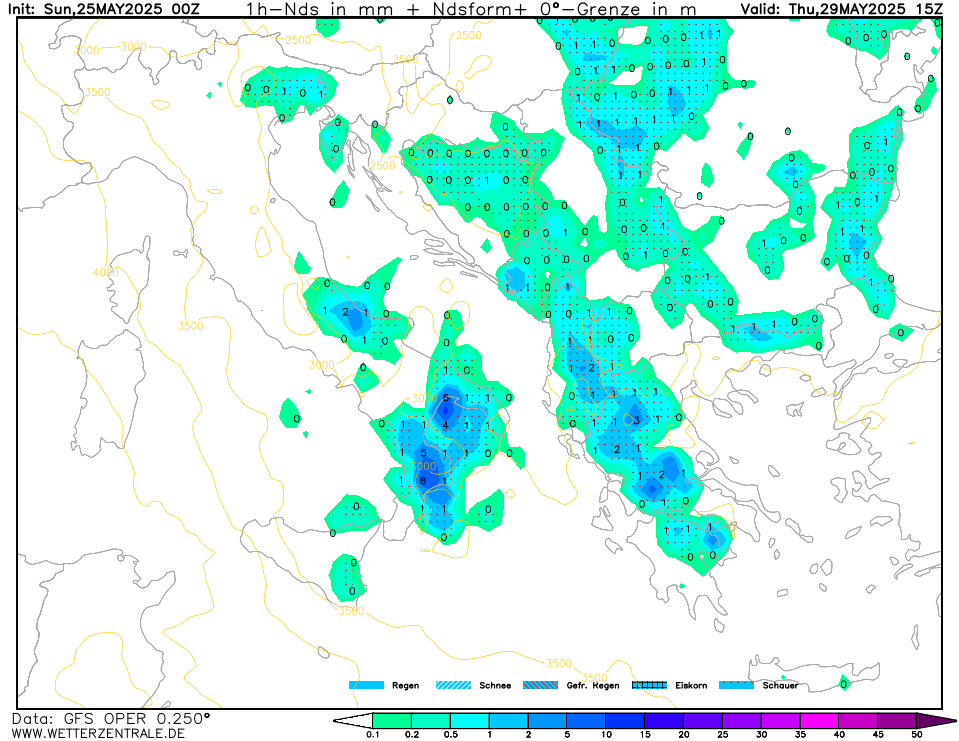This screenshot has height=741, width=959.
Task: Click magenta color bar segment between 35 and 40
Action: pos(820,721)
